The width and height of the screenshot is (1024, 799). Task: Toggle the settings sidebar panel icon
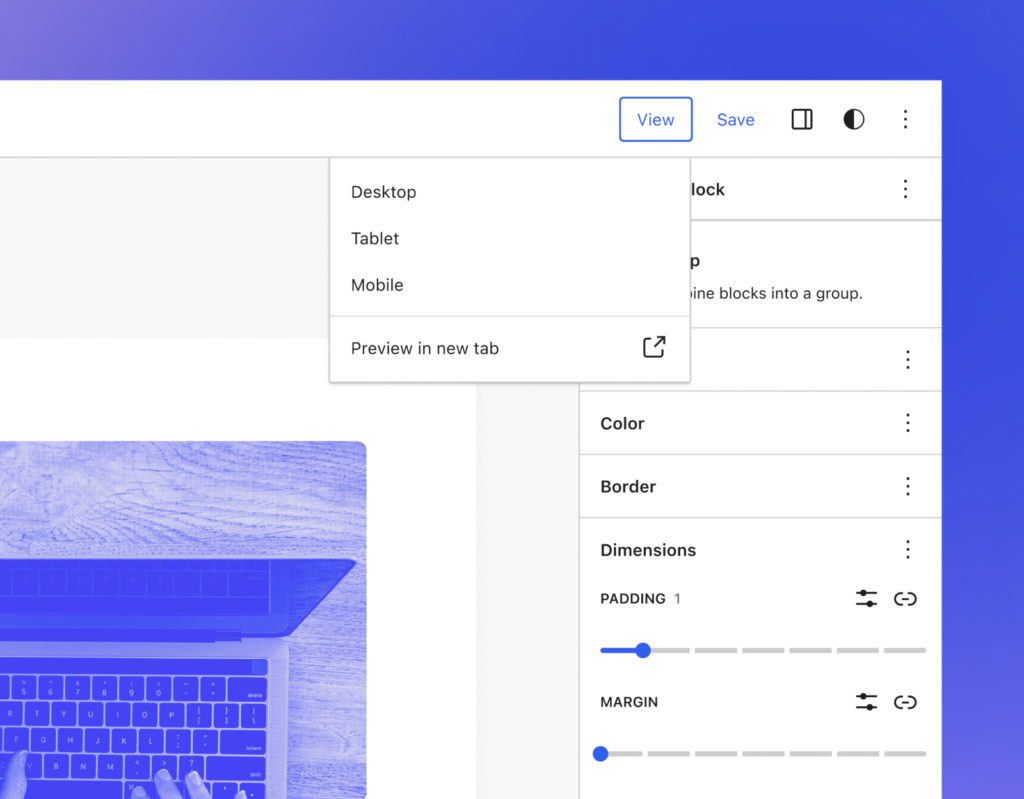tap(802, 120)
